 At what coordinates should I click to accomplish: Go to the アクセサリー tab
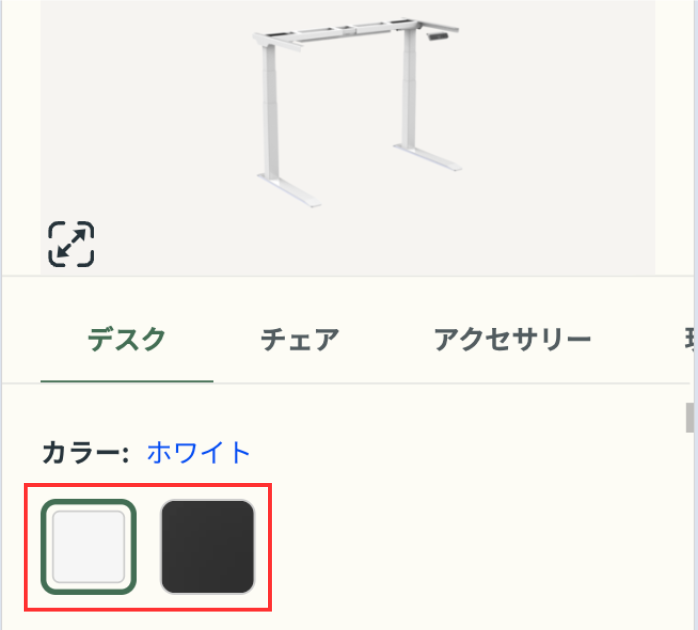click(x=512, y=340)
